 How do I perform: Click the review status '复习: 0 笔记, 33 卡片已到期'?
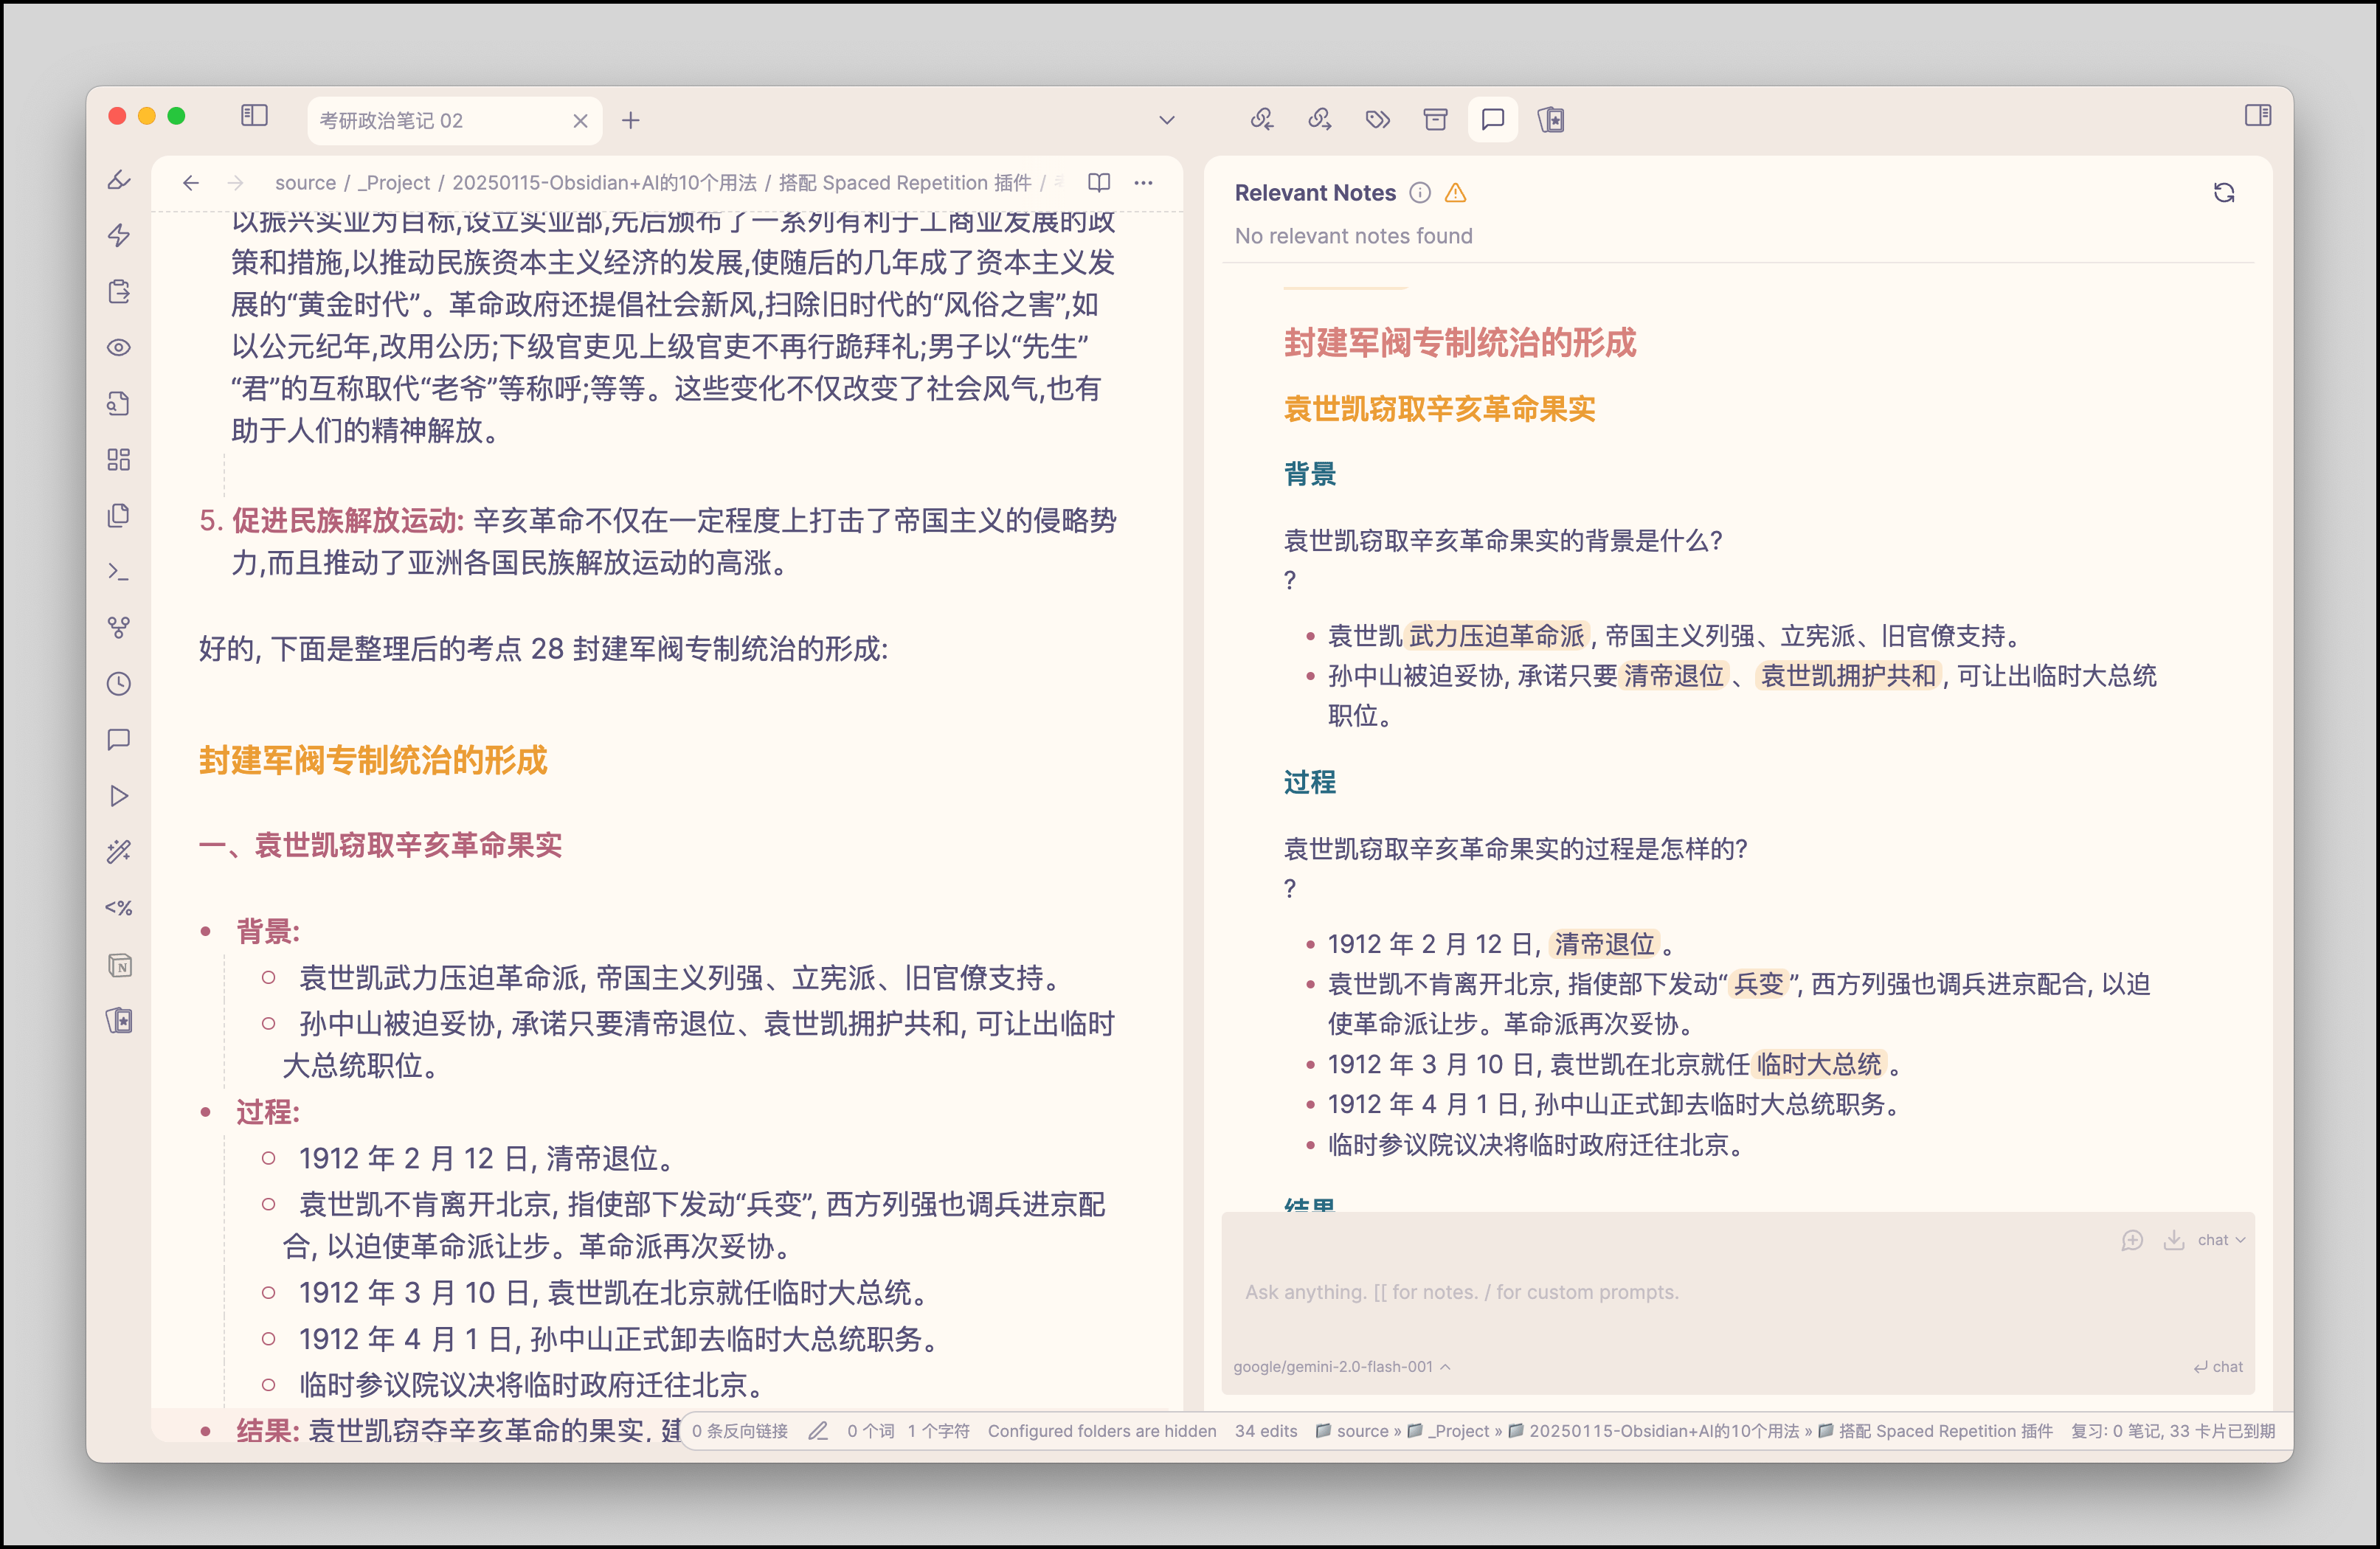click(x=2173, y=1431)
